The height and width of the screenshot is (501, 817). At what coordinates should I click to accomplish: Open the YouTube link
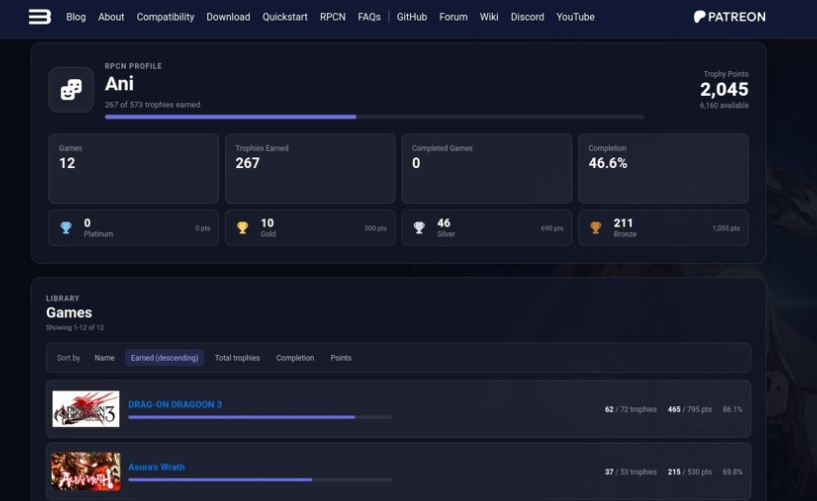point(575,17)
